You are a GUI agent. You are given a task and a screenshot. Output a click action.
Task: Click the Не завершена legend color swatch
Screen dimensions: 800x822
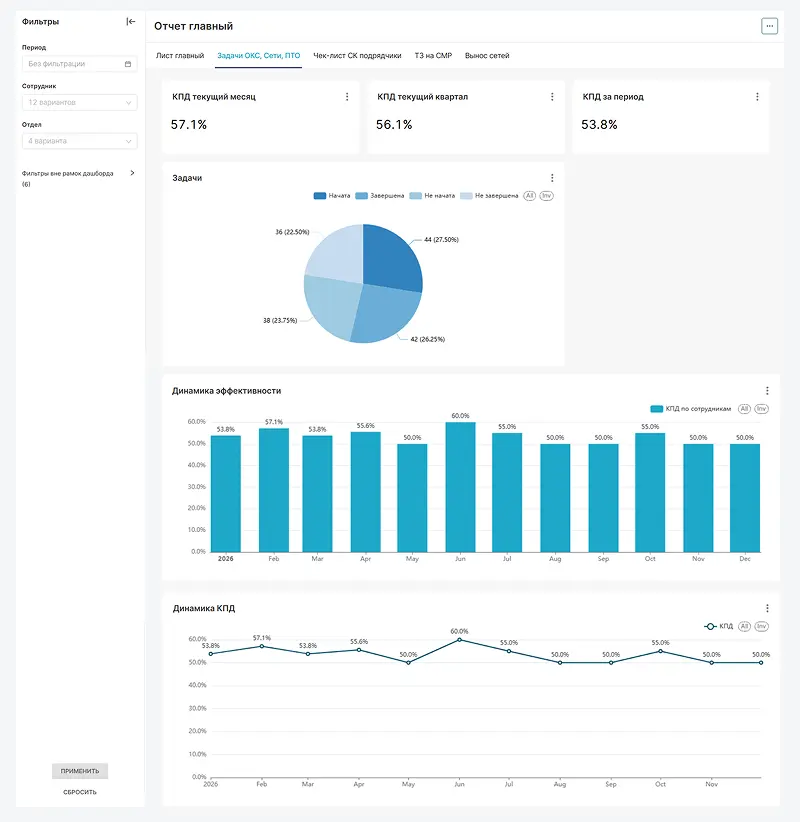point(466,196)
